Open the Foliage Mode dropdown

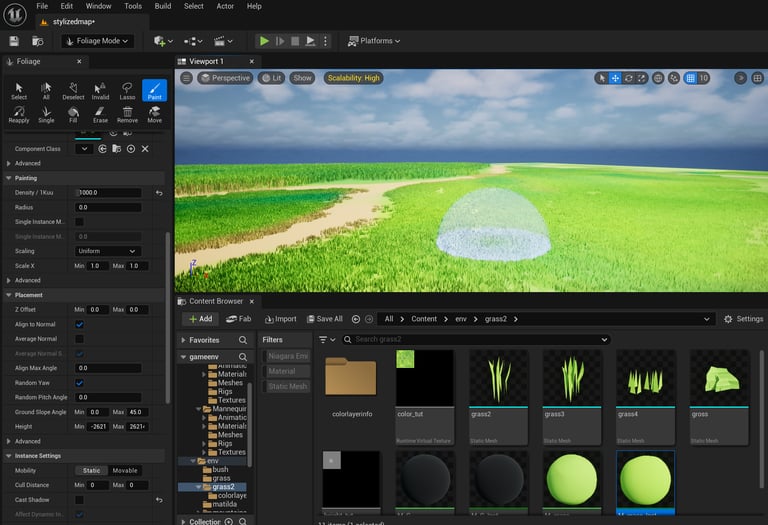click(97, 41)
